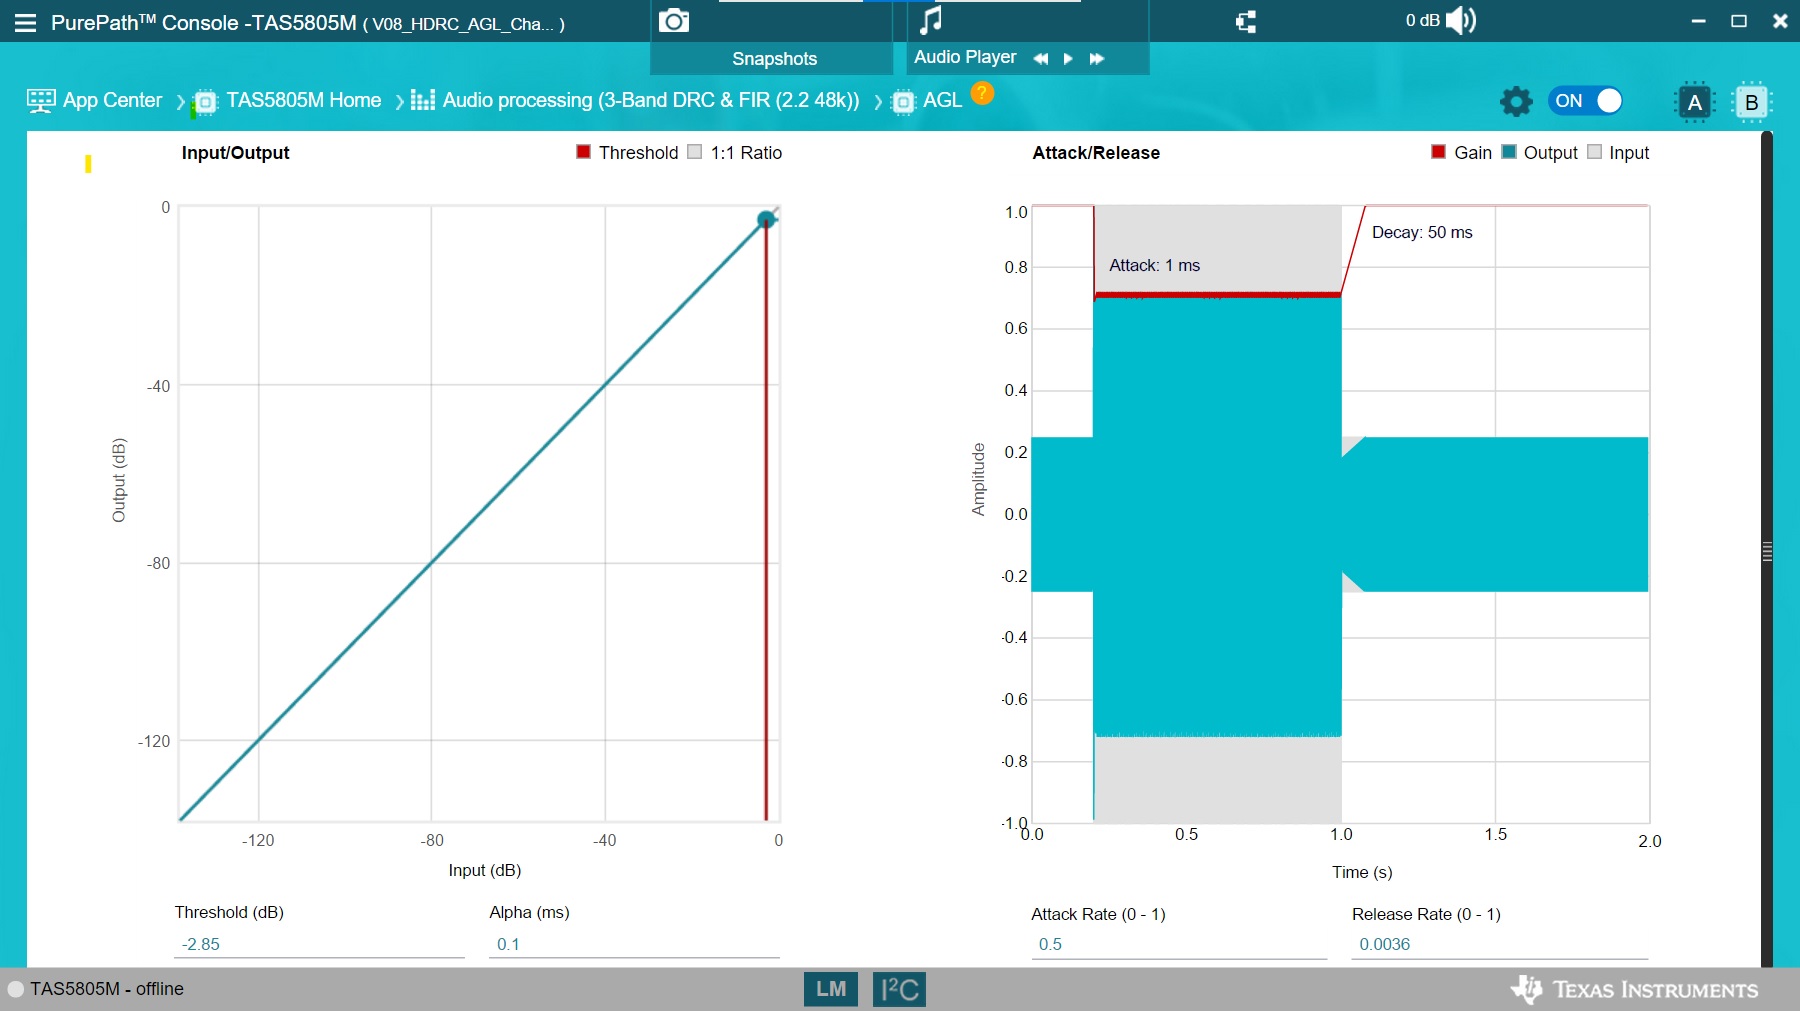
Task: Click the Input/Output chart title
Action: click(235, 152)
